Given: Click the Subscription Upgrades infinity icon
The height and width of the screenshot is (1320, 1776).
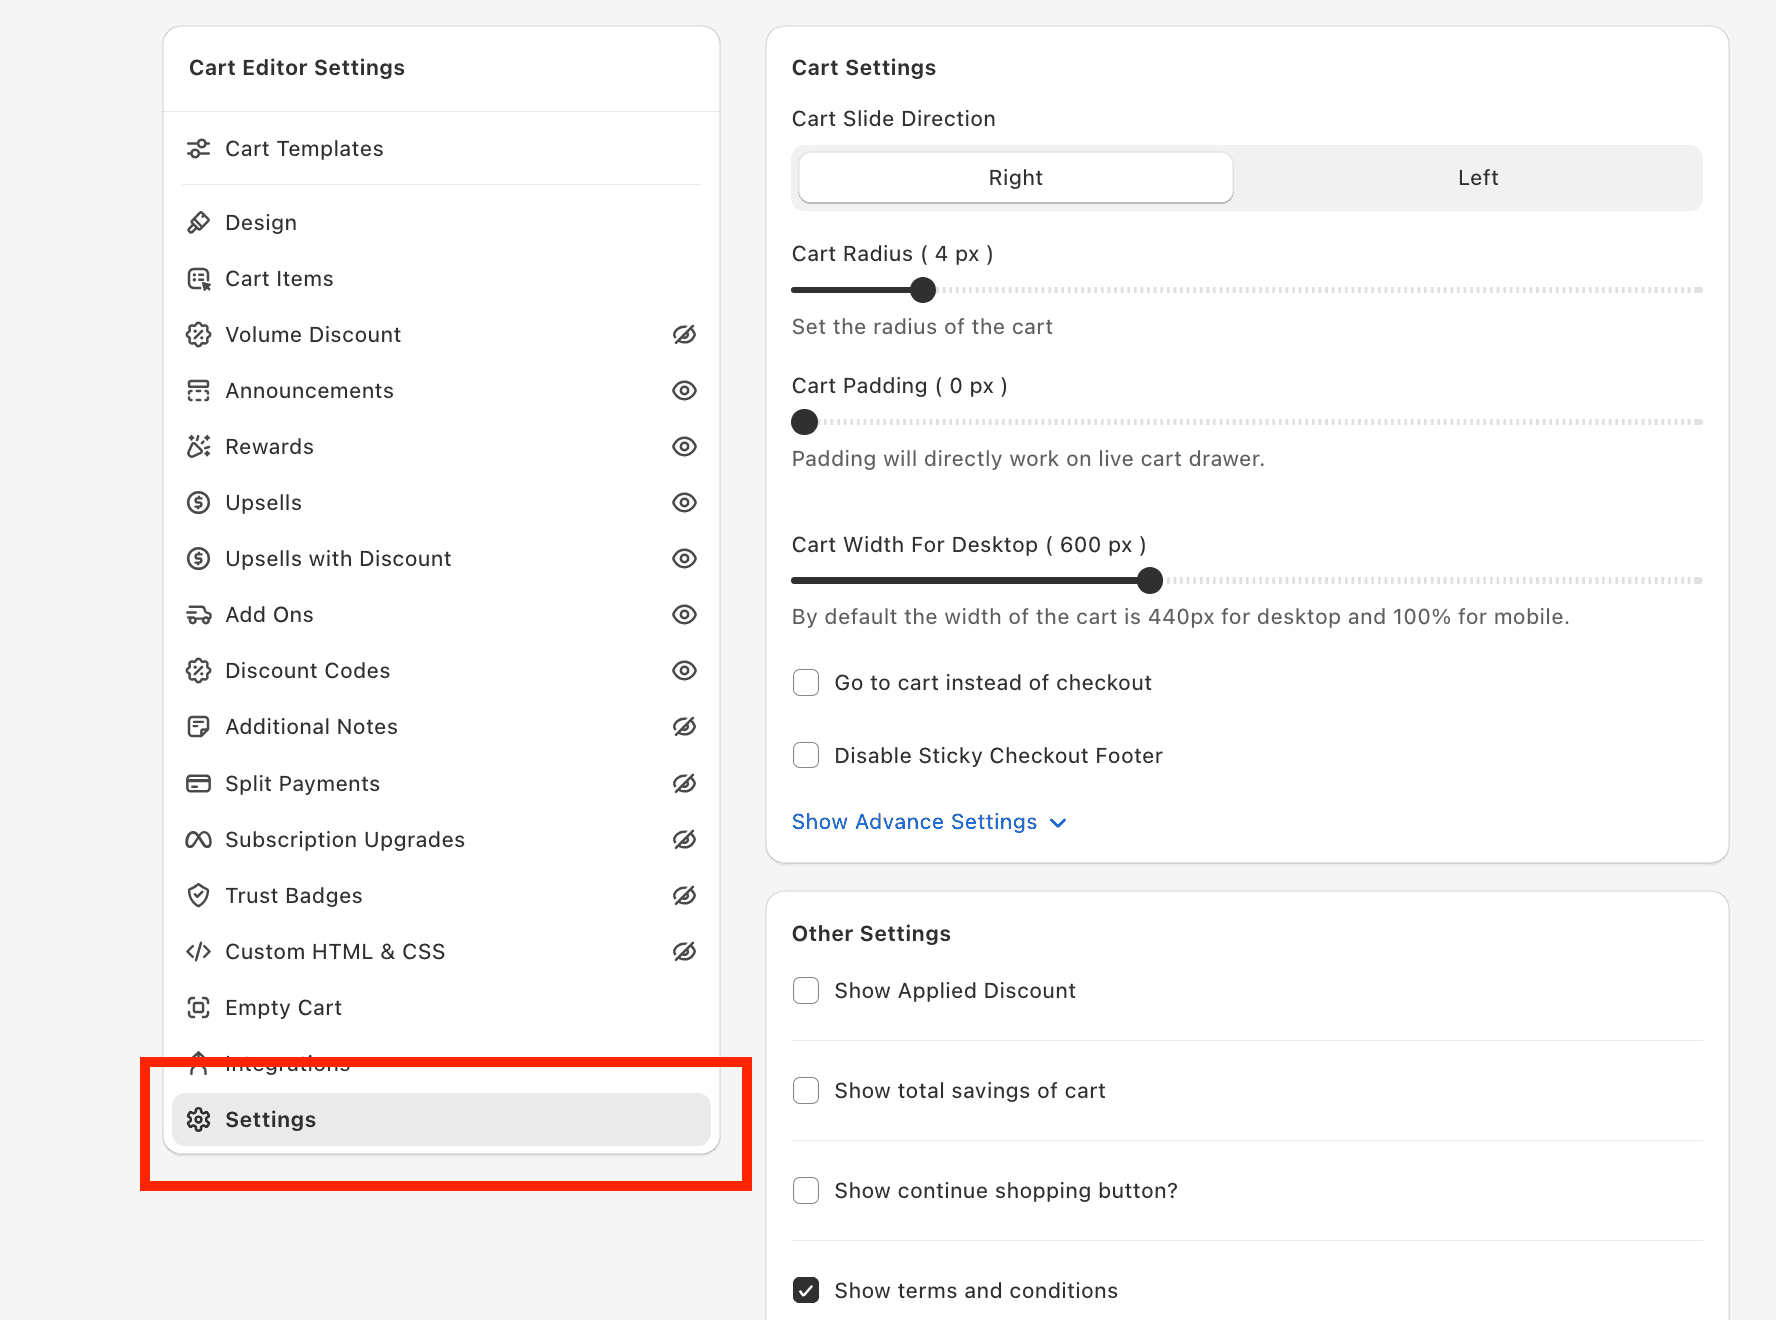Looking at the screenshot, I should click(x=199, y=840).
